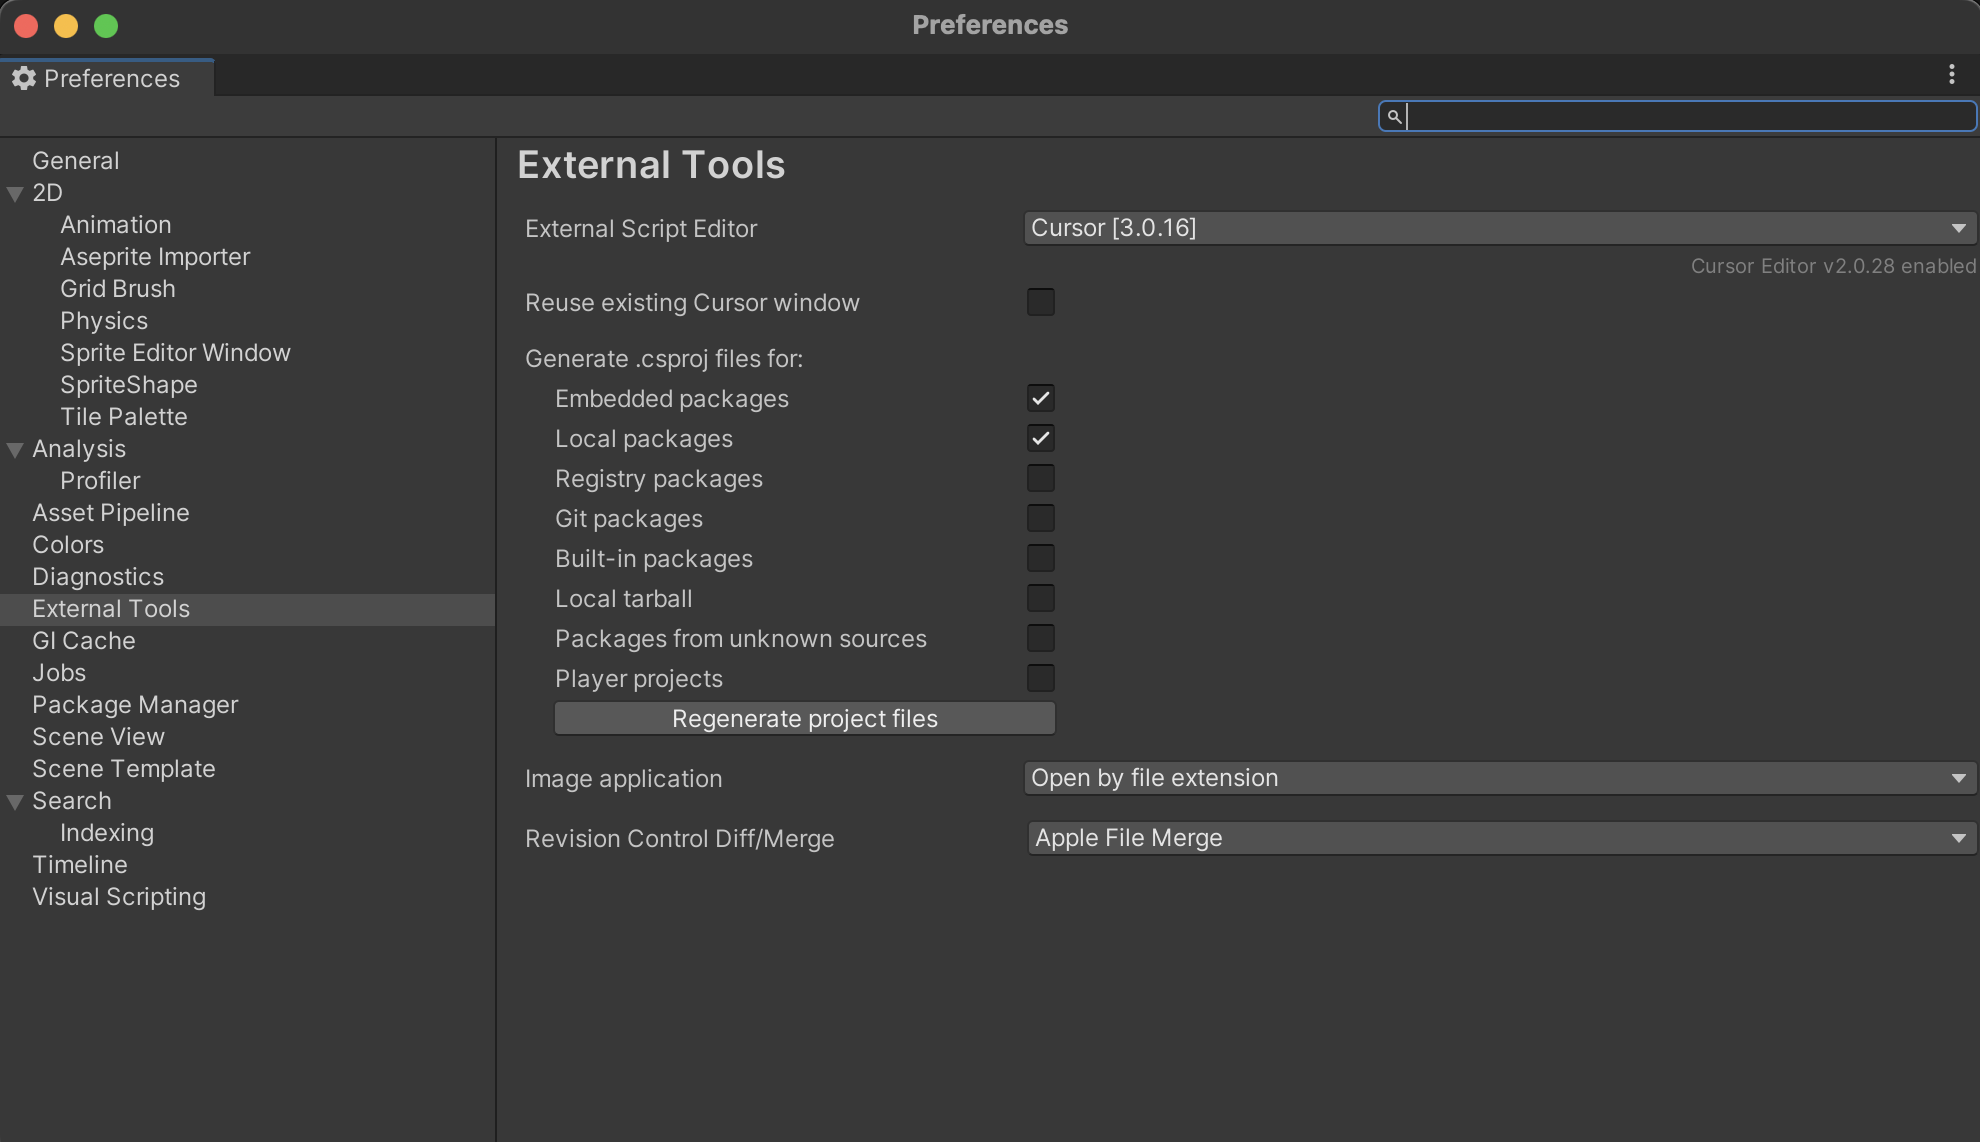Open Package Manager preferences
The width and height of the screenshot is (1980, 1142).
[x=135, y=704]
